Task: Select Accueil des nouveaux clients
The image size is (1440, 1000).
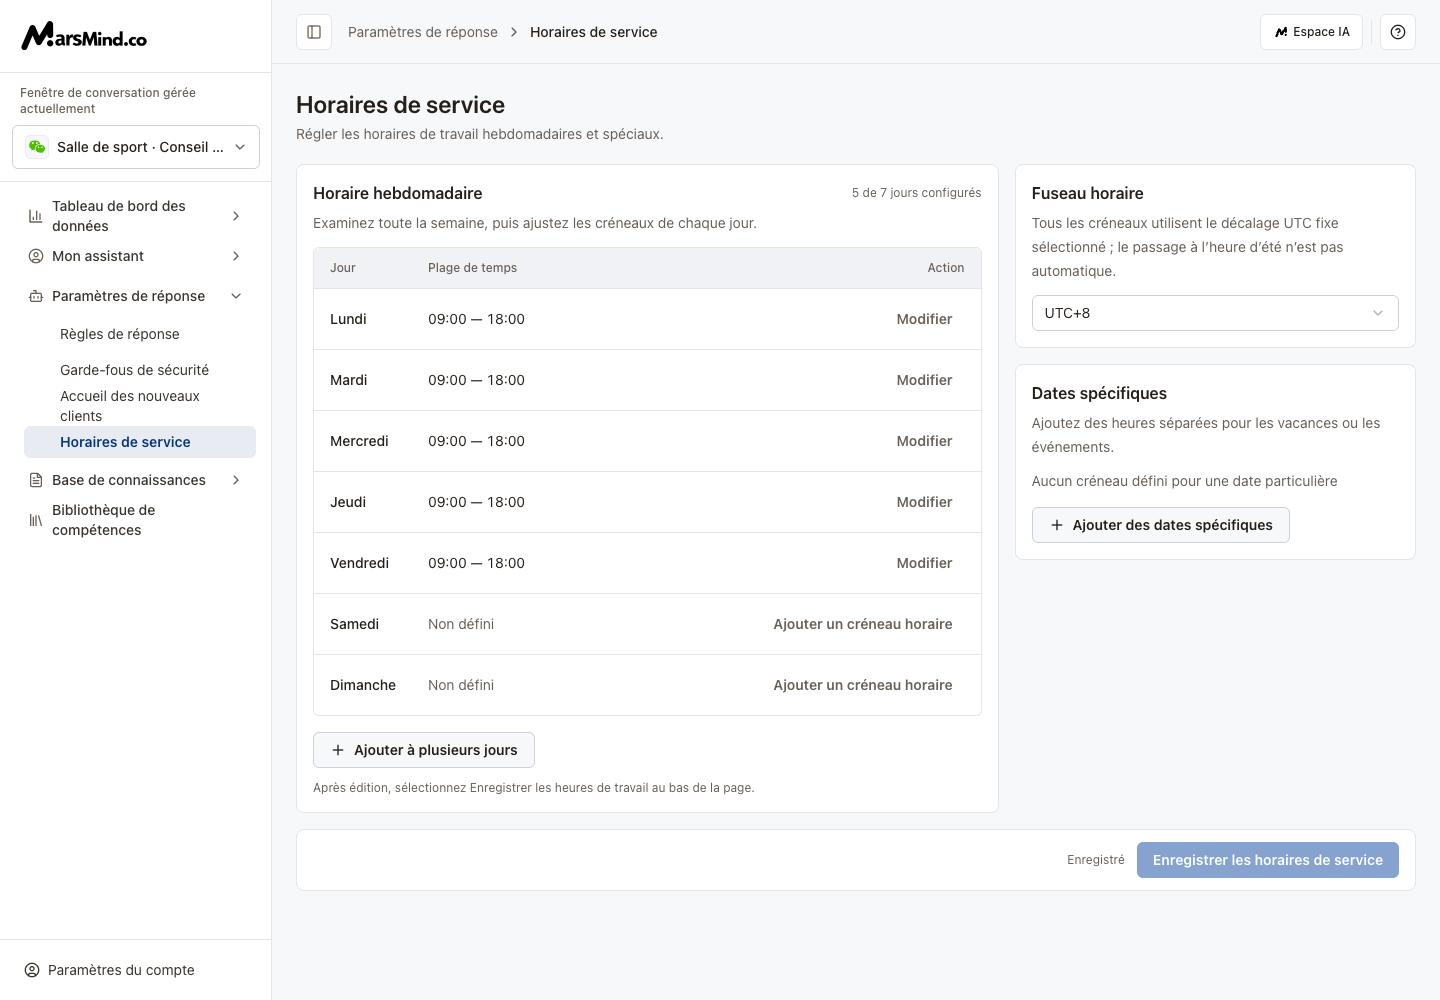Action: 130,406
